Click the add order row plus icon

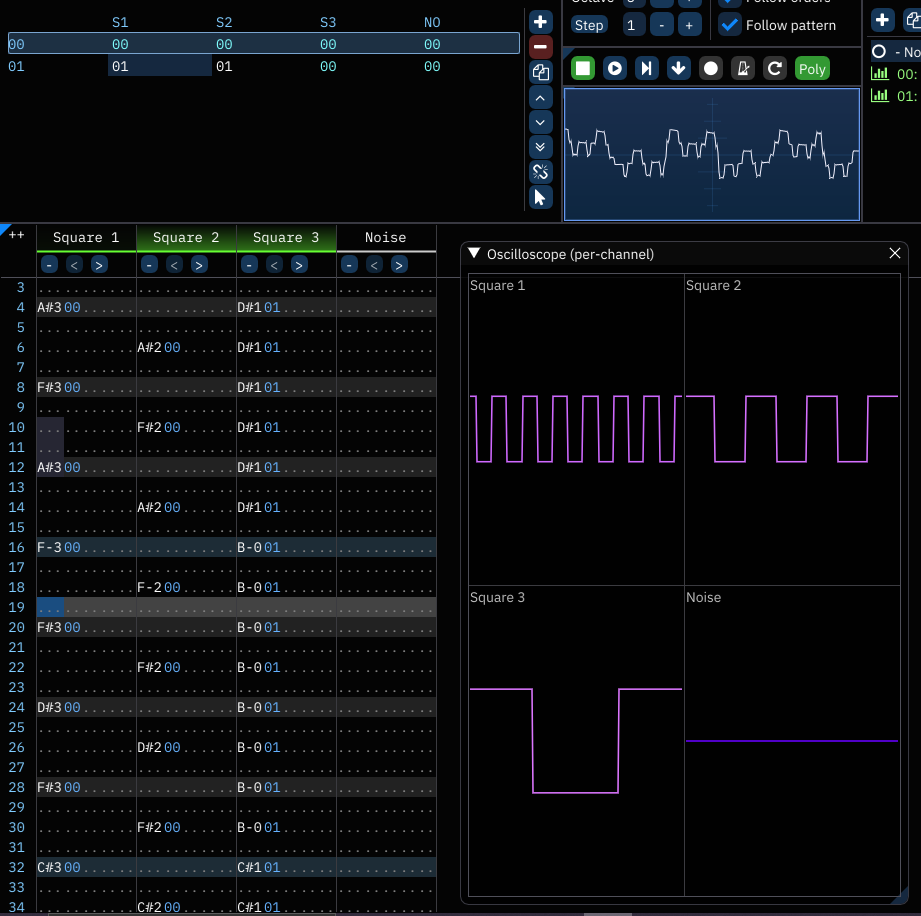540,22
